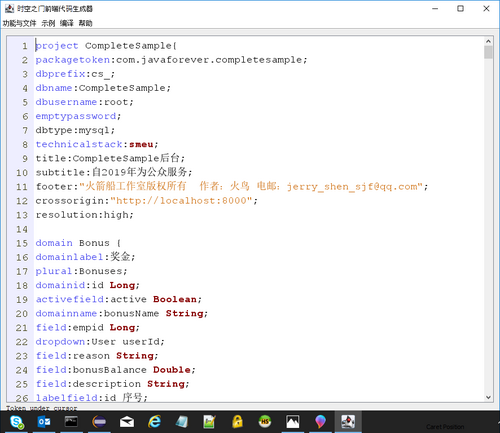The image size is (500, 433).
Task: Click 'domainlabel' on line 16
Action: tap(70, 257)
